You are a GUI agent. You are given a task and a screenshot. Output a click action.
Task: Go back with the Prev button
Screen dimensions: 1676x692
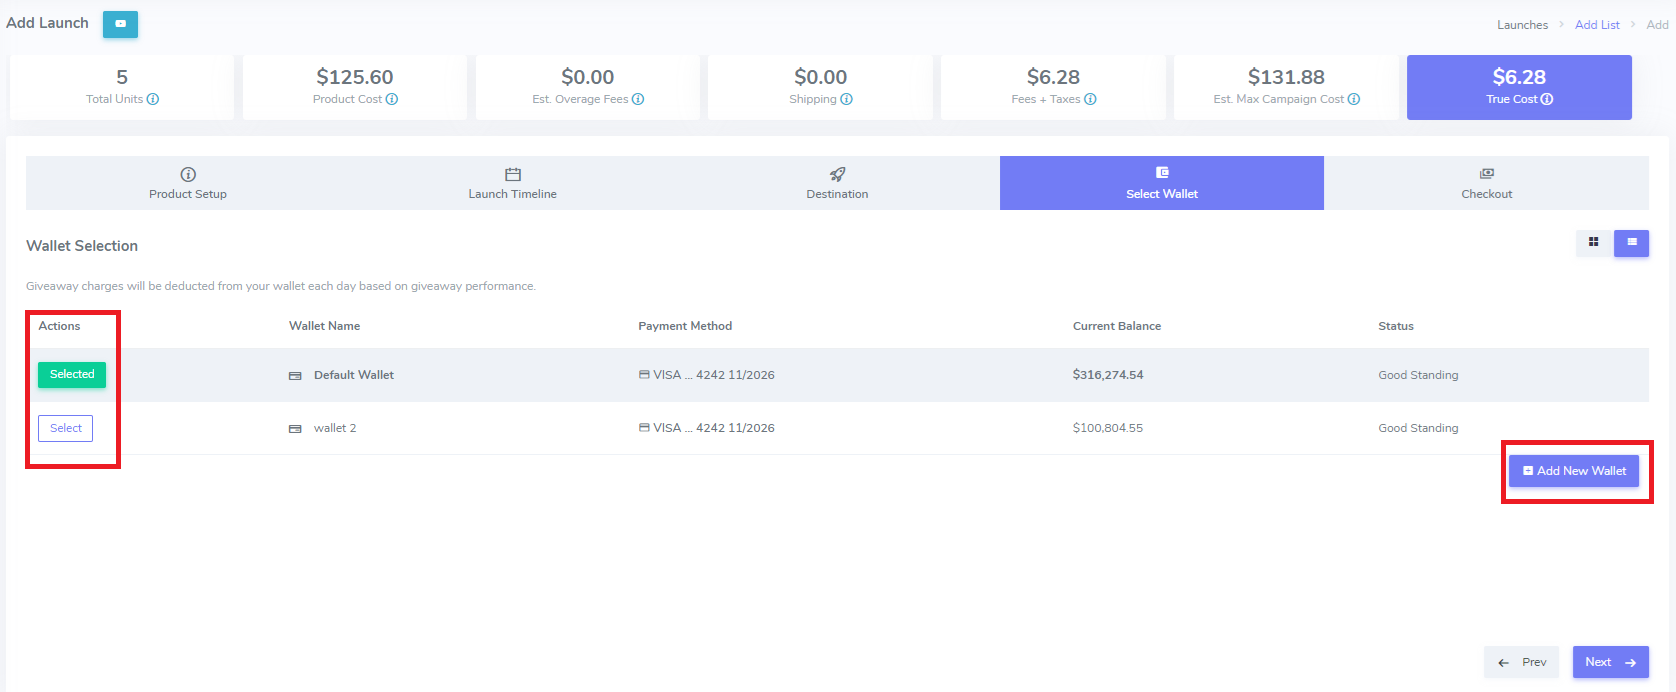coord(1522,662)
